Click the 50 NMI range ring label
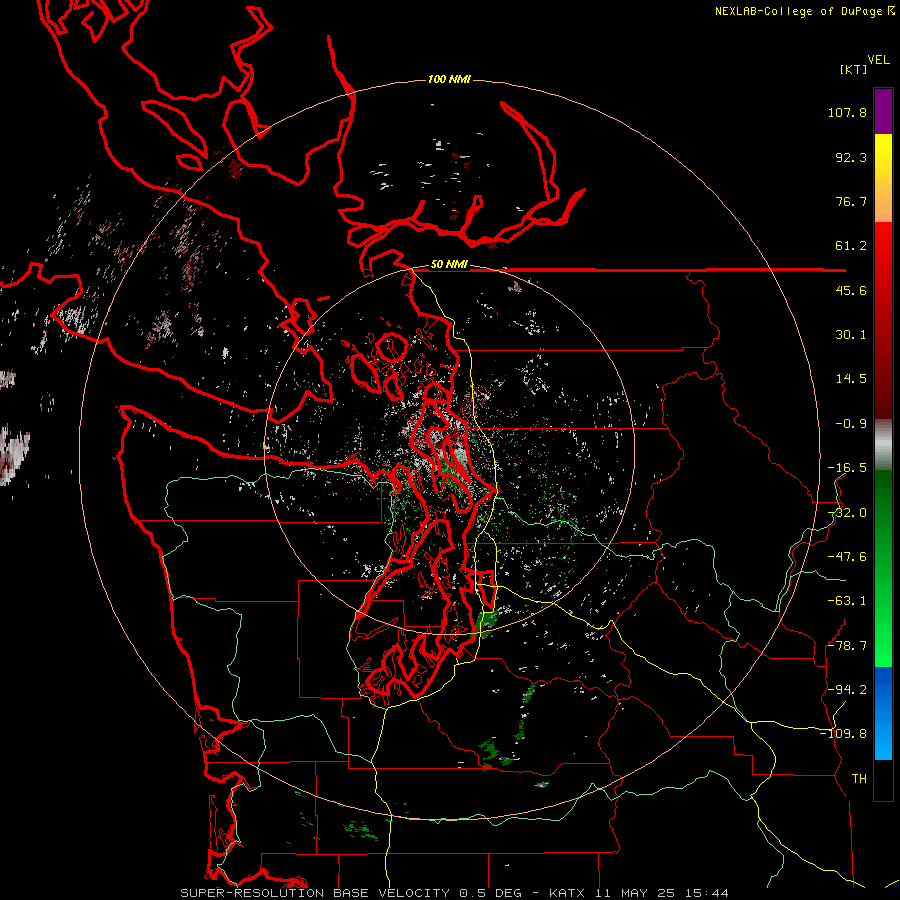900x900 pixels. click(x=449, y=265)
